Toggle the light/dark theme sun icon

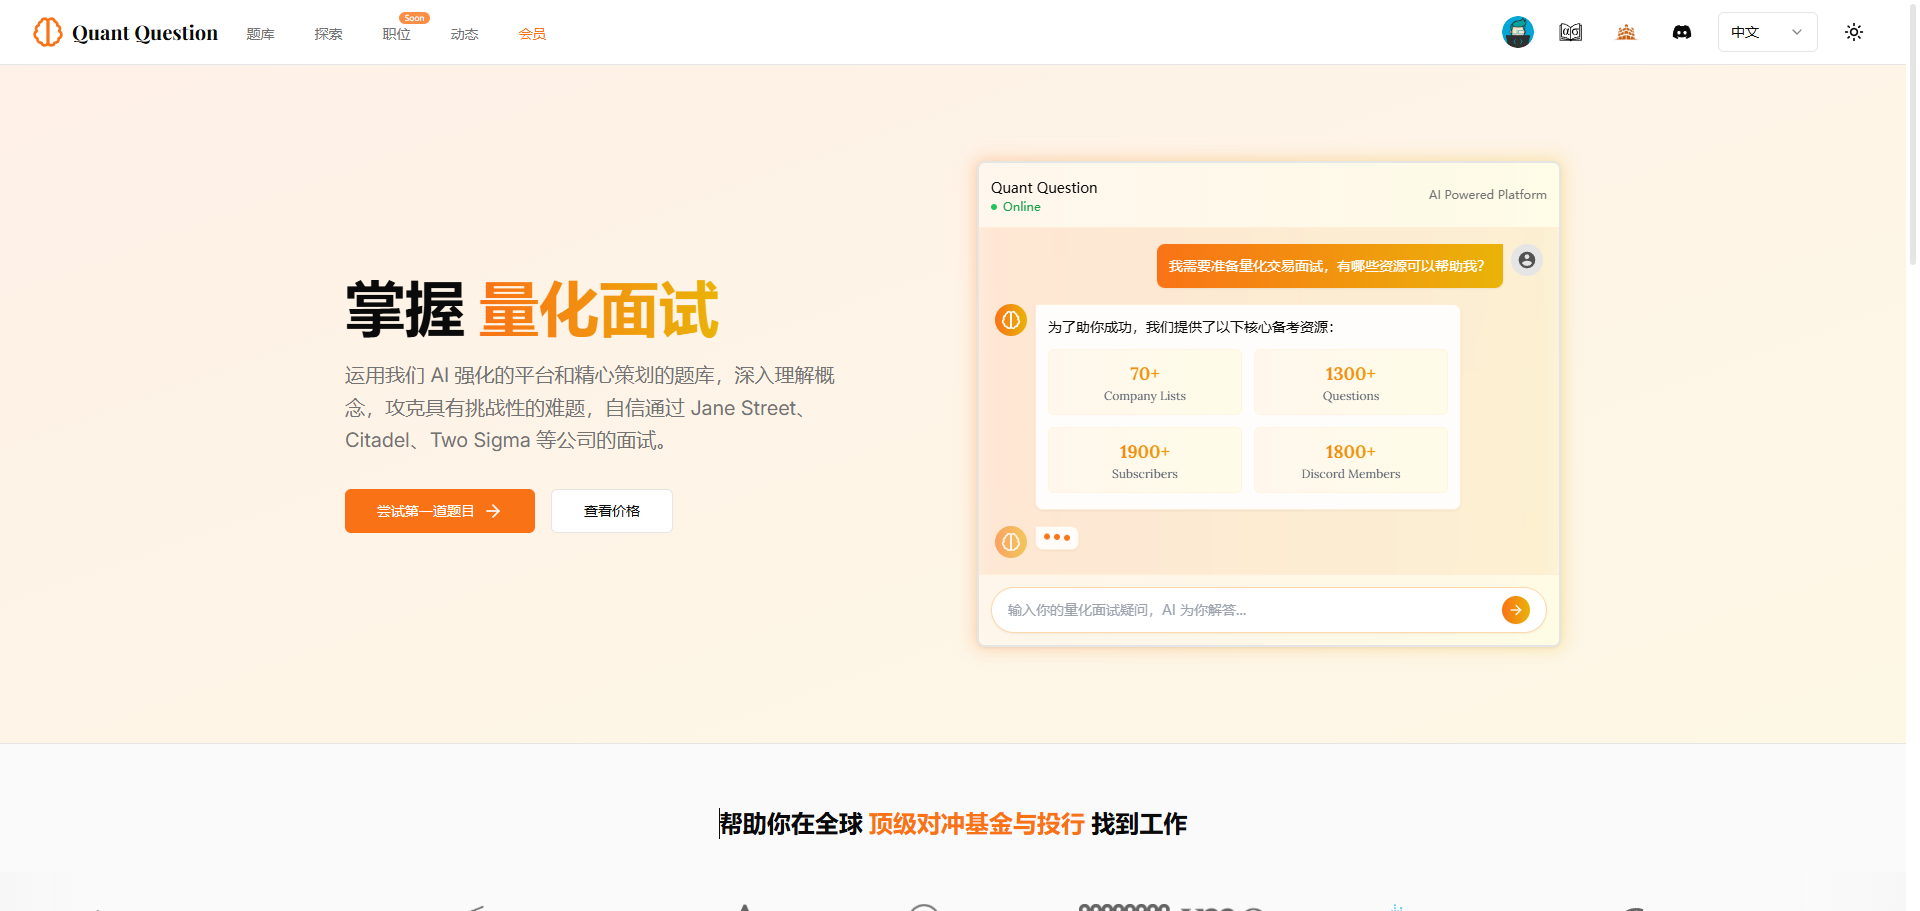click(1853, 32)
